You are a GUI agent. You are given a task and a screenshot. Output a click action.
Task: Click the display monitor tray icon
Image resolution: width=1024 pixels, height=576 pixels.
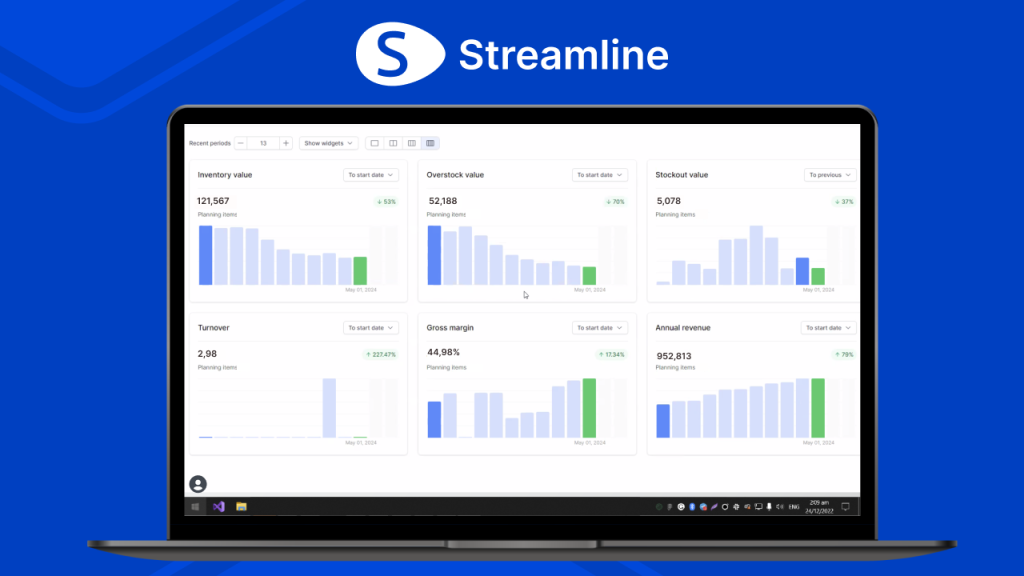[x=758, y=507]
